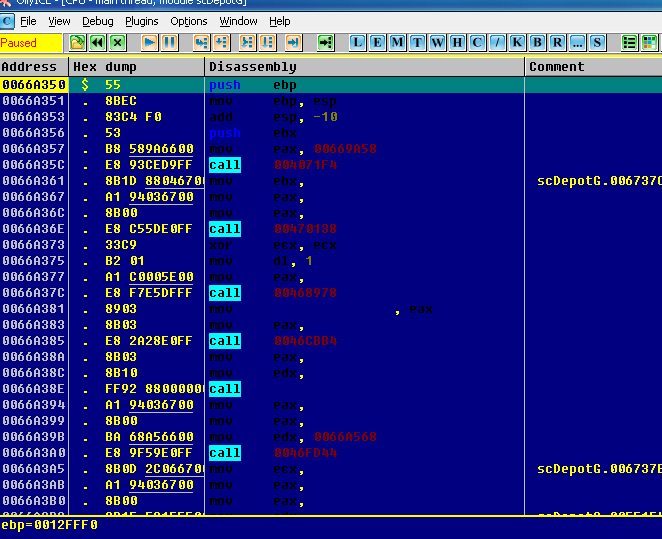Open References window (R button)

click(x=557, y=43)
